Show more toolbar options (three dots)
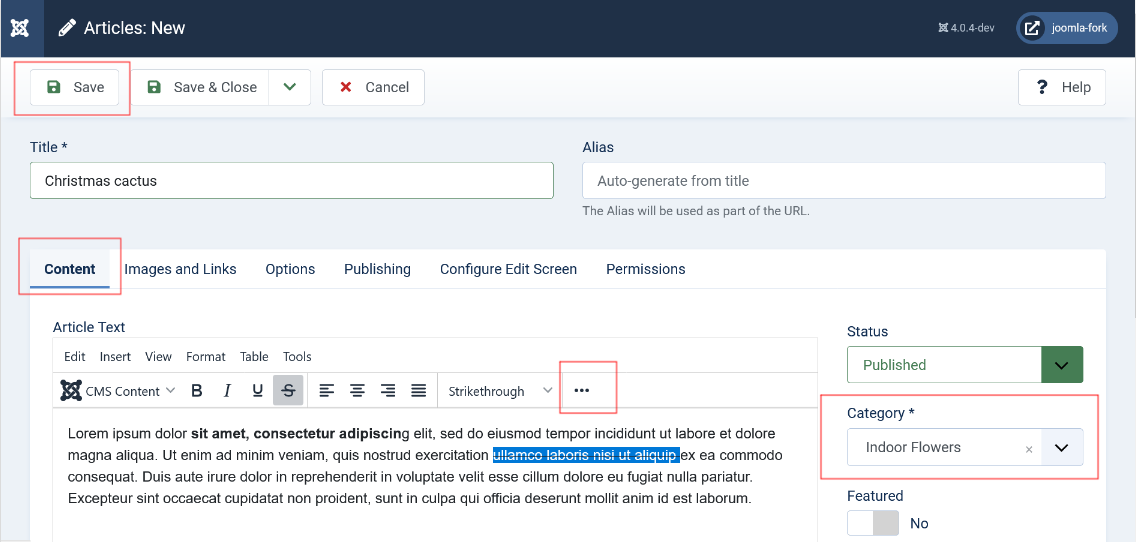The height and width of the screenshot is (542, 1136). pyautogui.click(x=582, y=391)
